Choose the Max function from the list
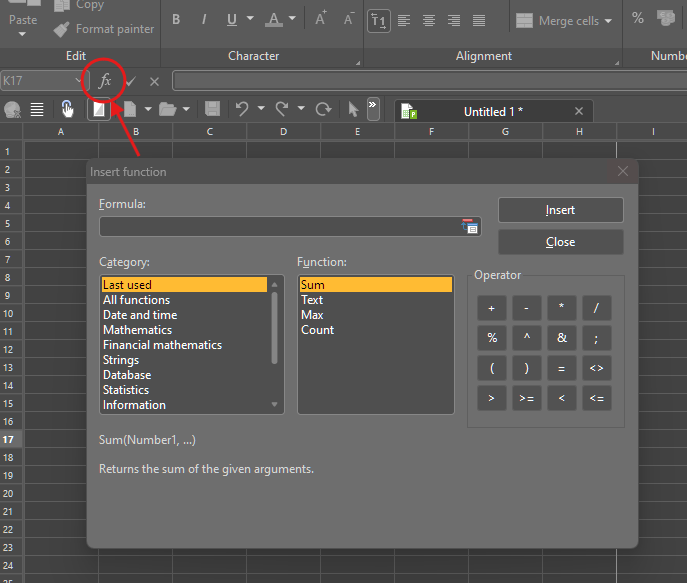This screenshot has width=687, height=583. tap(312, 315)
